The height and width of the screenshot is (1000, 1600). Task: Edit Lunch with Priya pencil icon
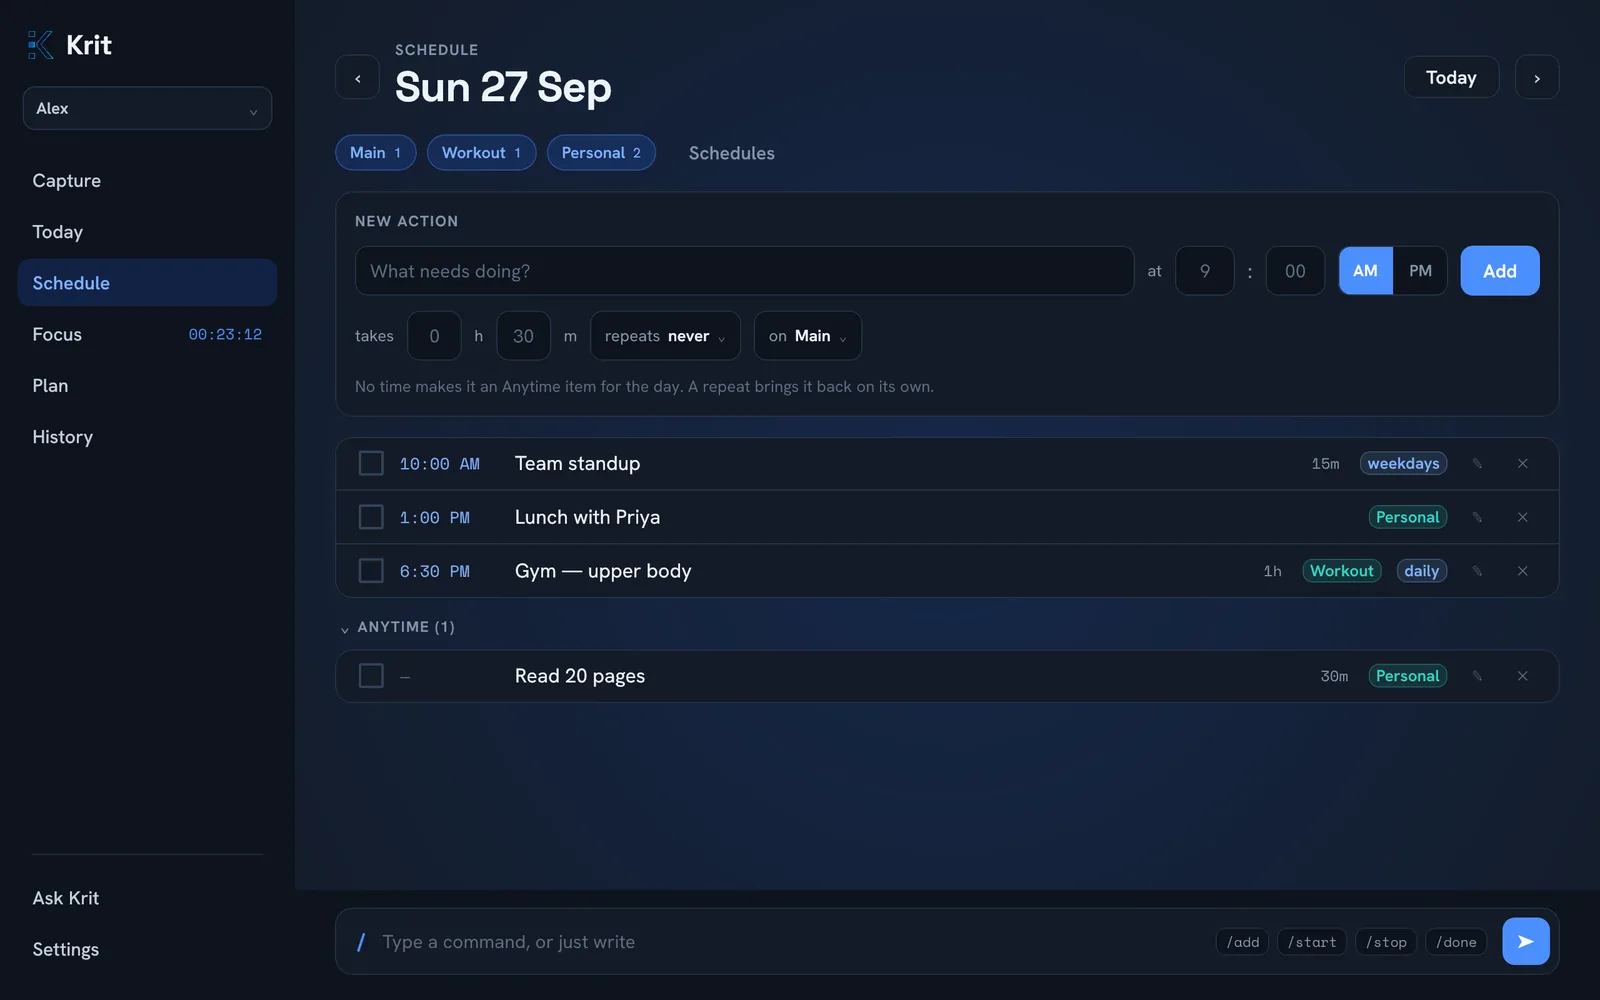coord(1477,518)
